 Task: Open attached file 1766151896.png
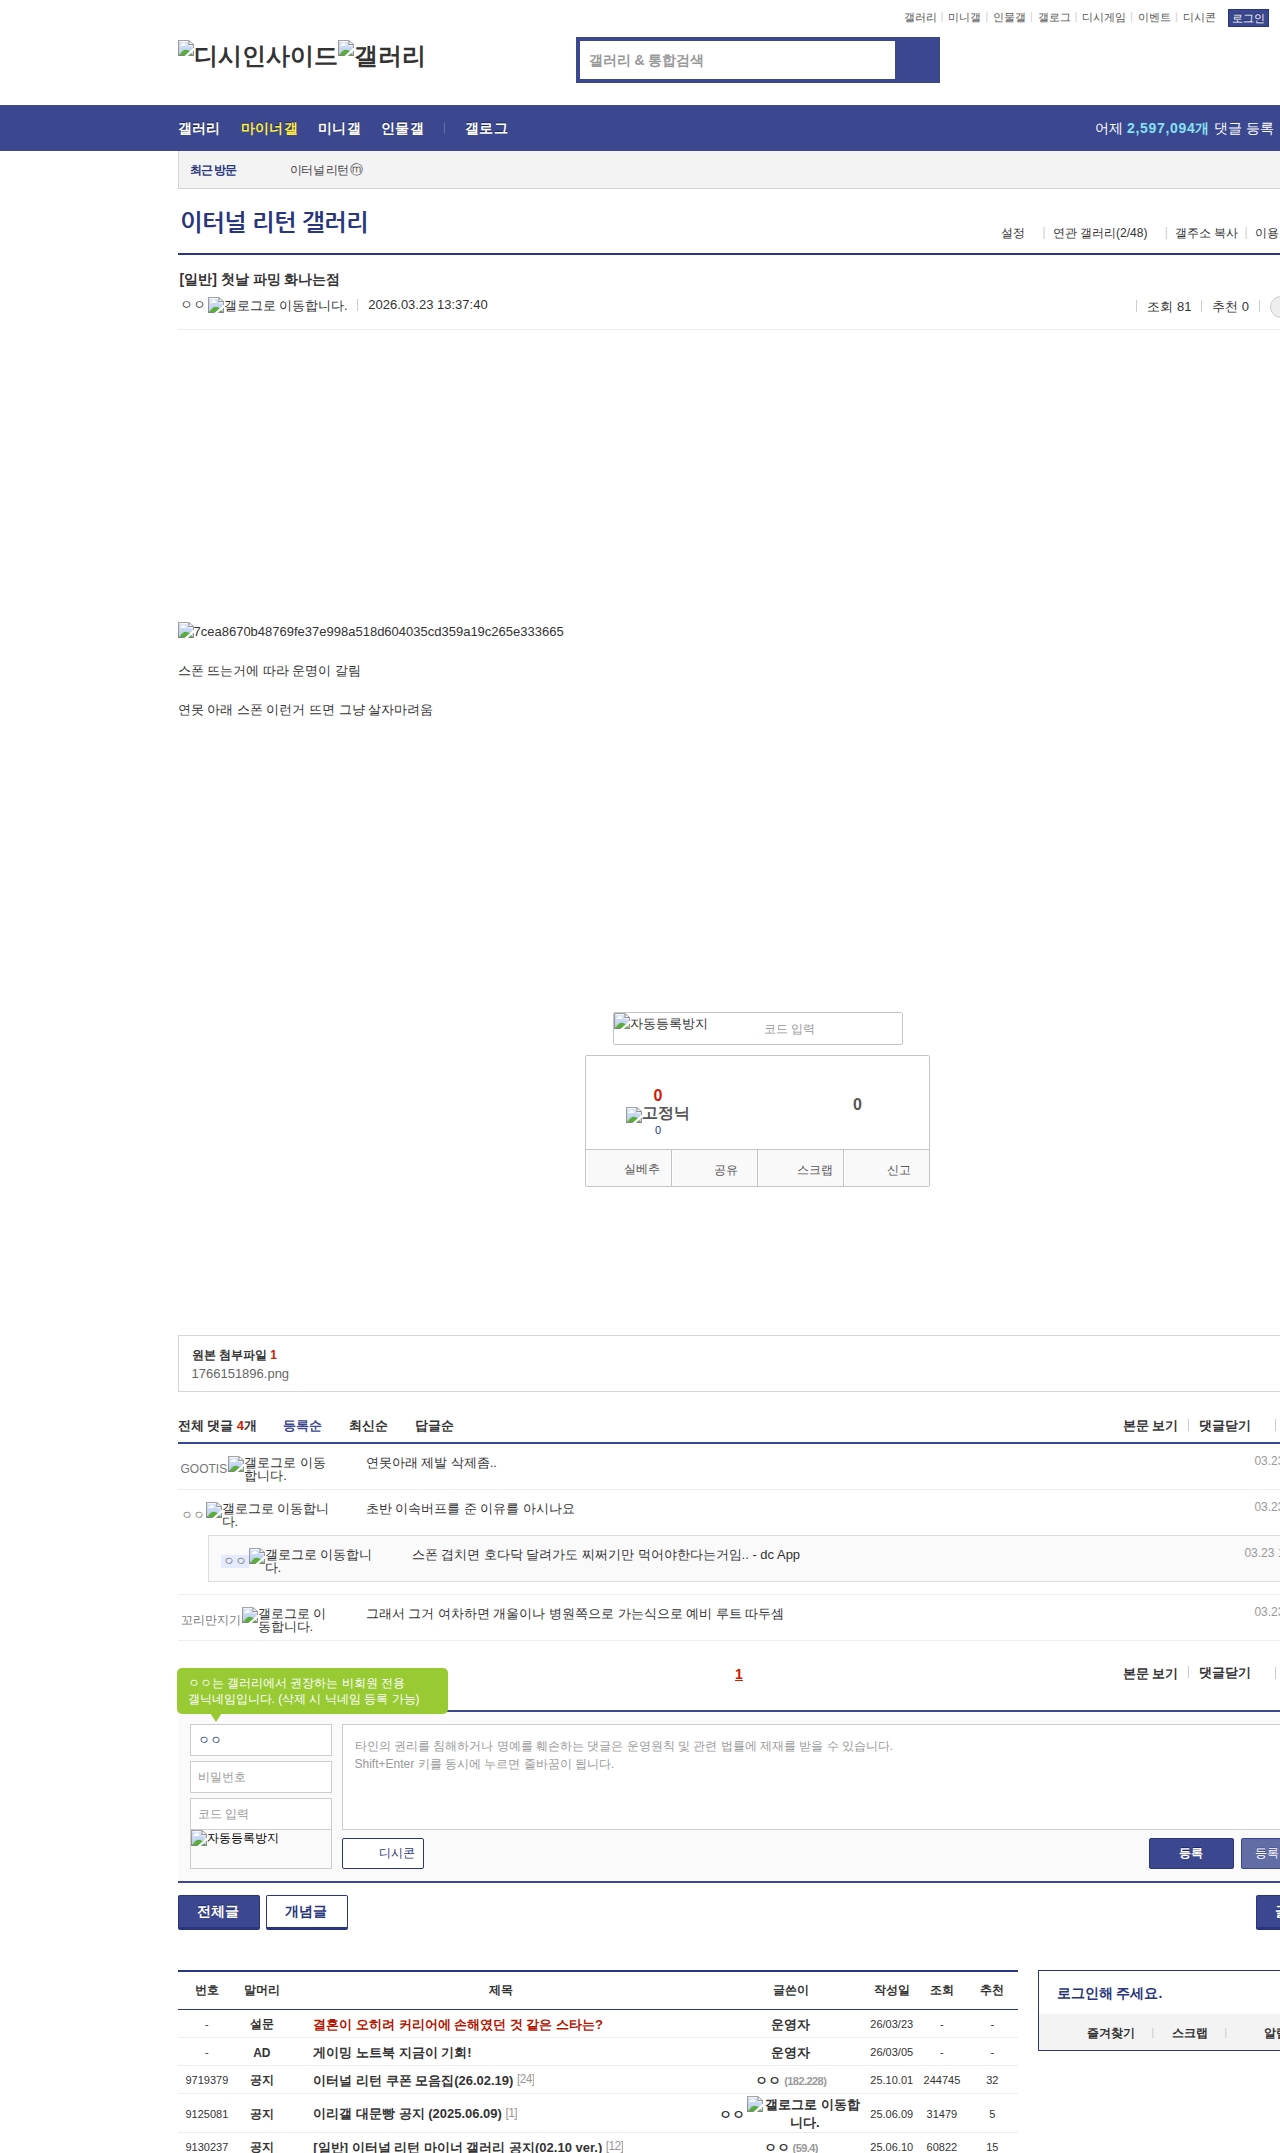[240, 1374]
